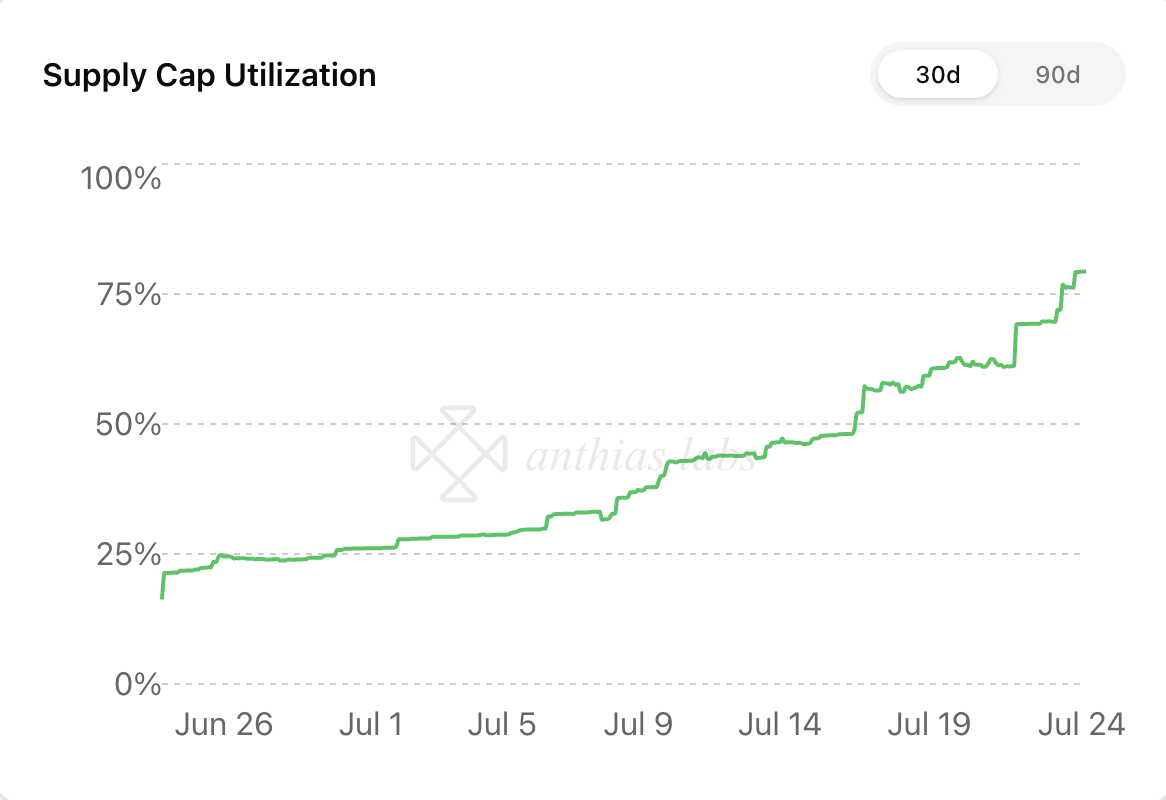1166x800 pixels.
Task: Select the 30d time range
Action: [x=938, y=75]
